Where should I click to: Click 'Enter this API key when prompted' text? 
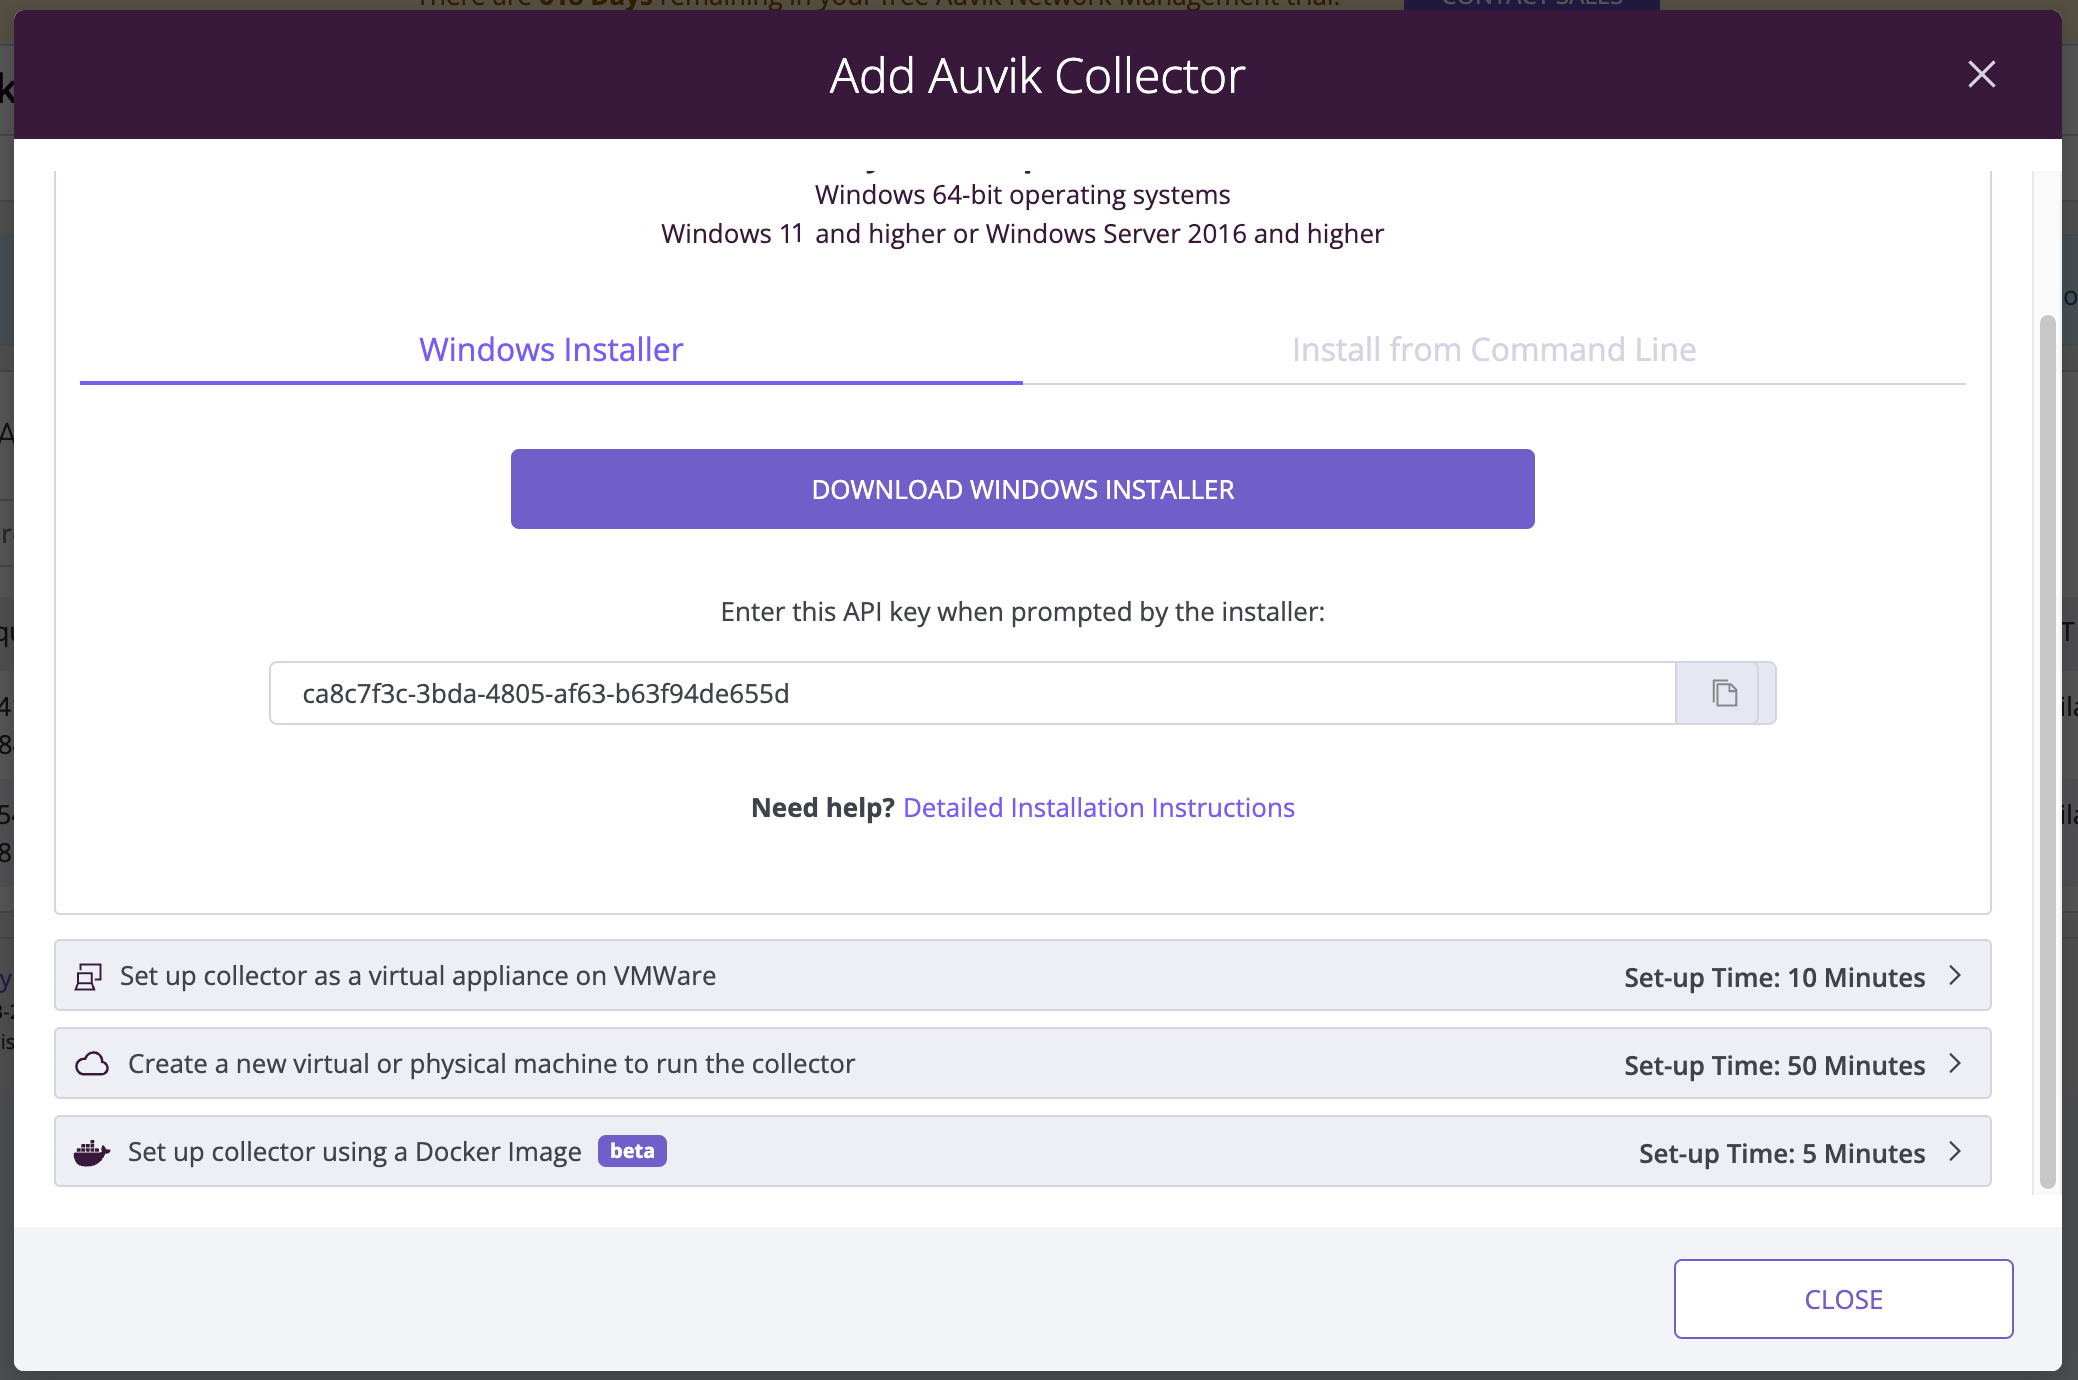[x=1022, y=611]
